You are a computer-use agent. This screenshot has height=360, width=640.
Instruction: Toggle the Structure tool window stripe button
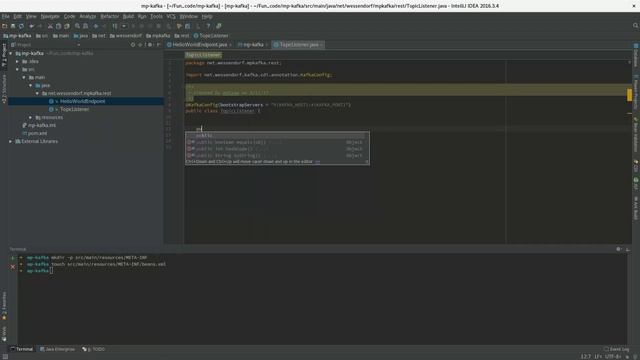pyautogui.click(x=4, y=89)
